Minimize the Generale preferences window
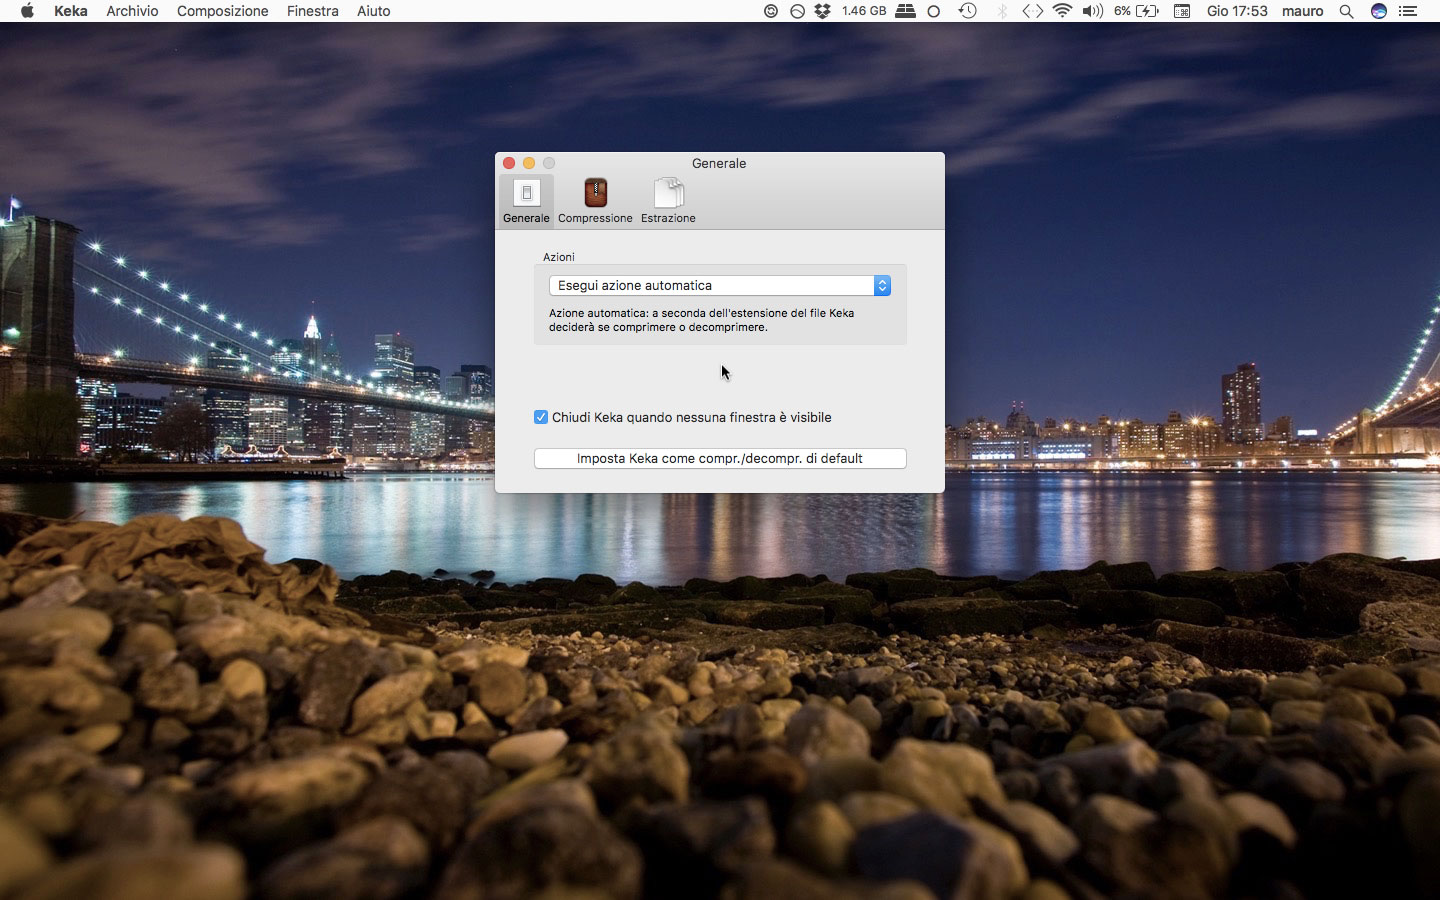1440x900 pixels. coord(529,163)
